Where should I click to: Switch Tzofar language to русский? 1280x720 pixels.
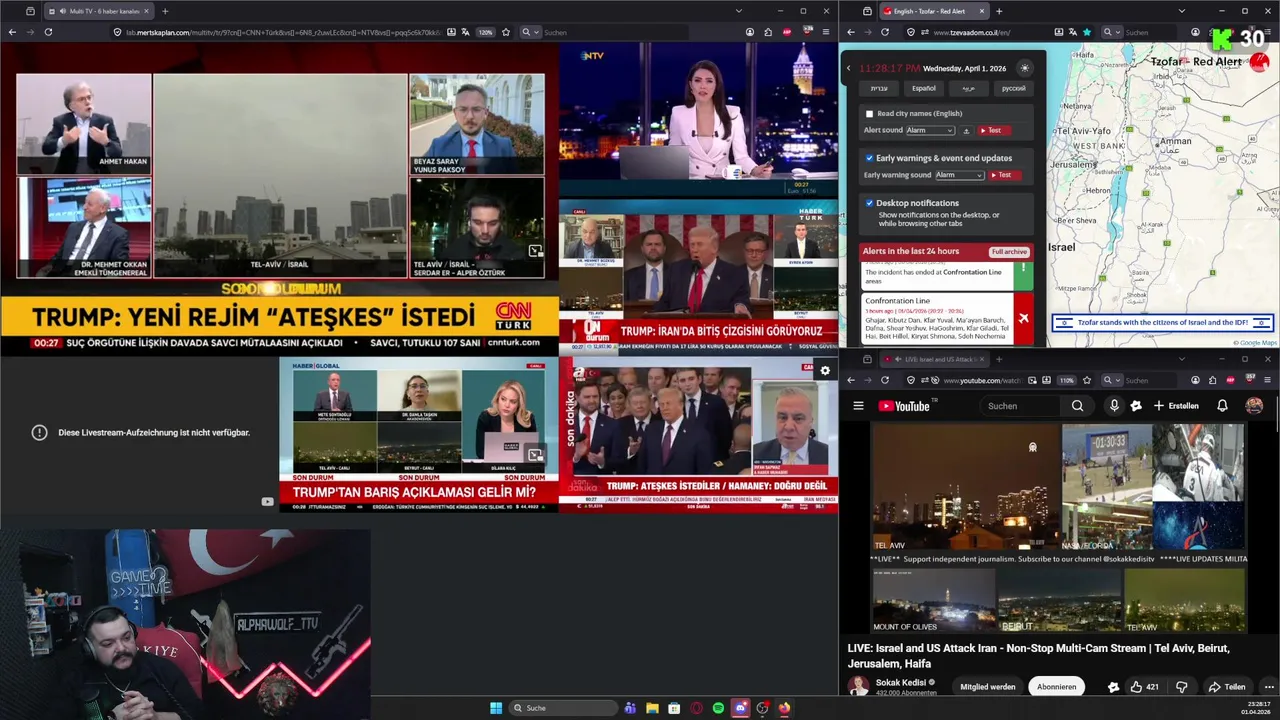click(x=1013, y=88)
